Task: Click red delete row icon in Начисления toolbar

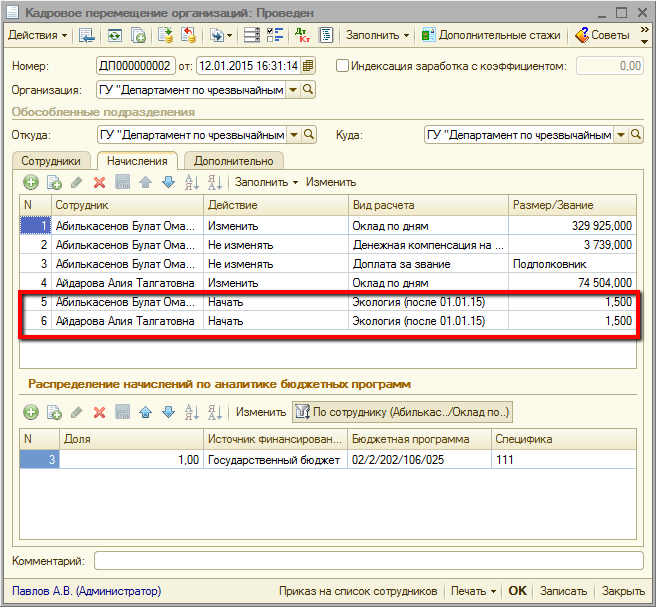Action: (x=99, y=182)
